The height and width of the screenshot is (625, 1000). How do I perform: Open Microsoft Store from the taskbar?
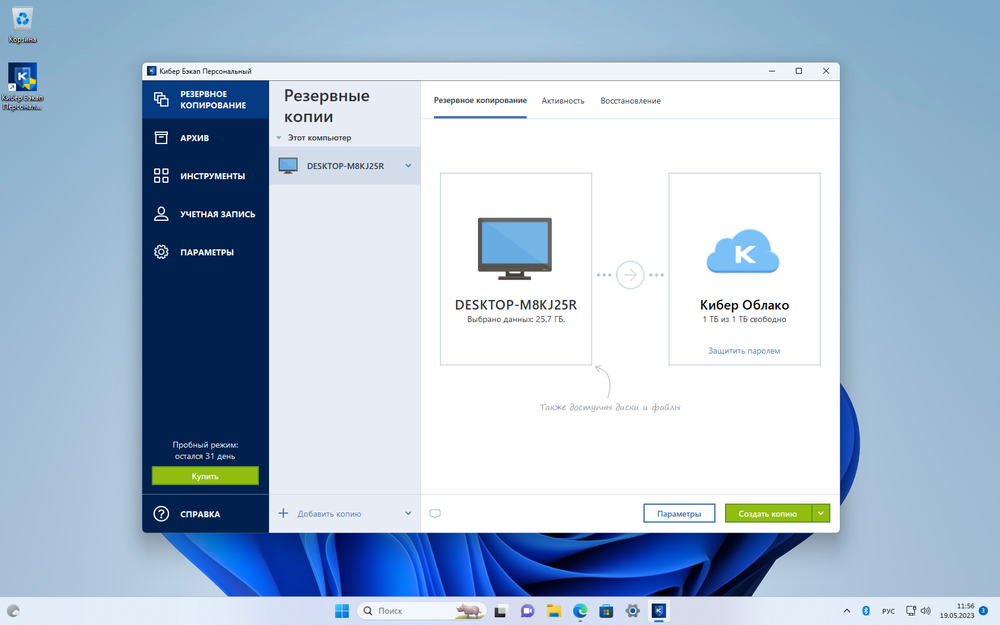(606, 611)
